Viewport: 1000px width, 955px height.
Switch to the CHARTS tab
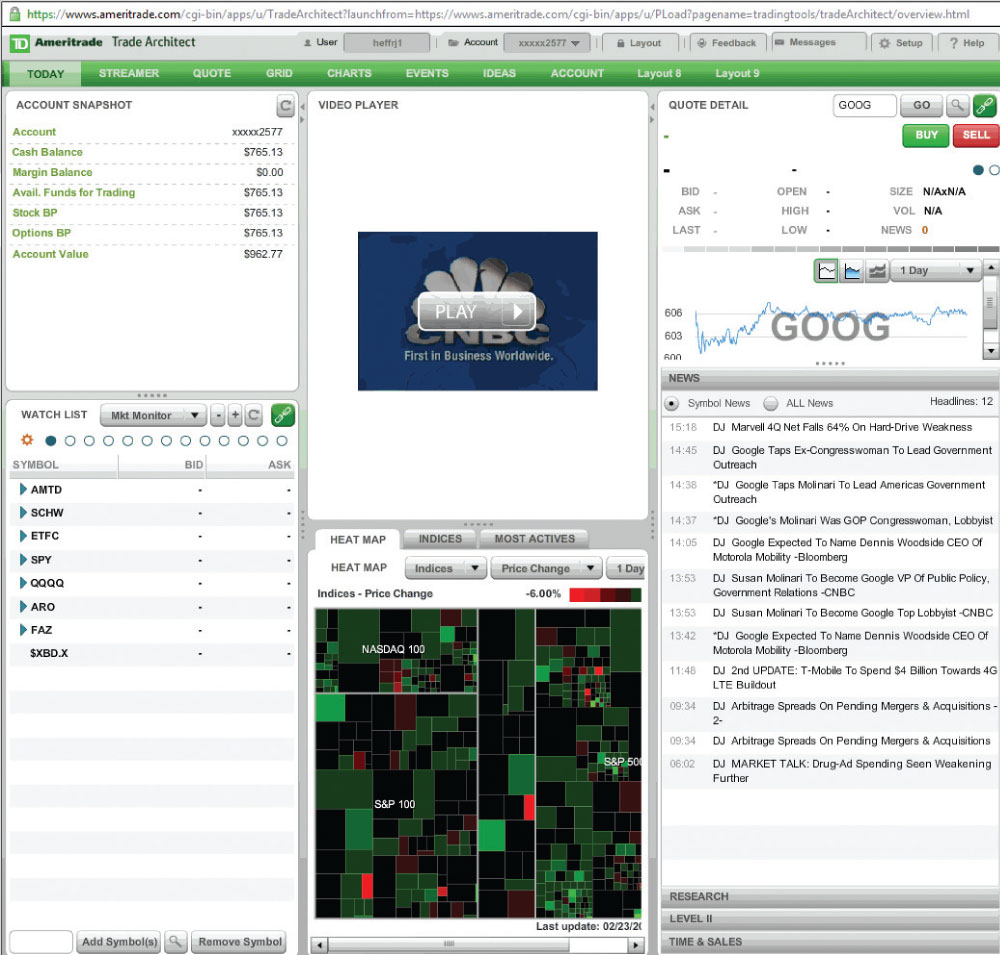(349, 73)
